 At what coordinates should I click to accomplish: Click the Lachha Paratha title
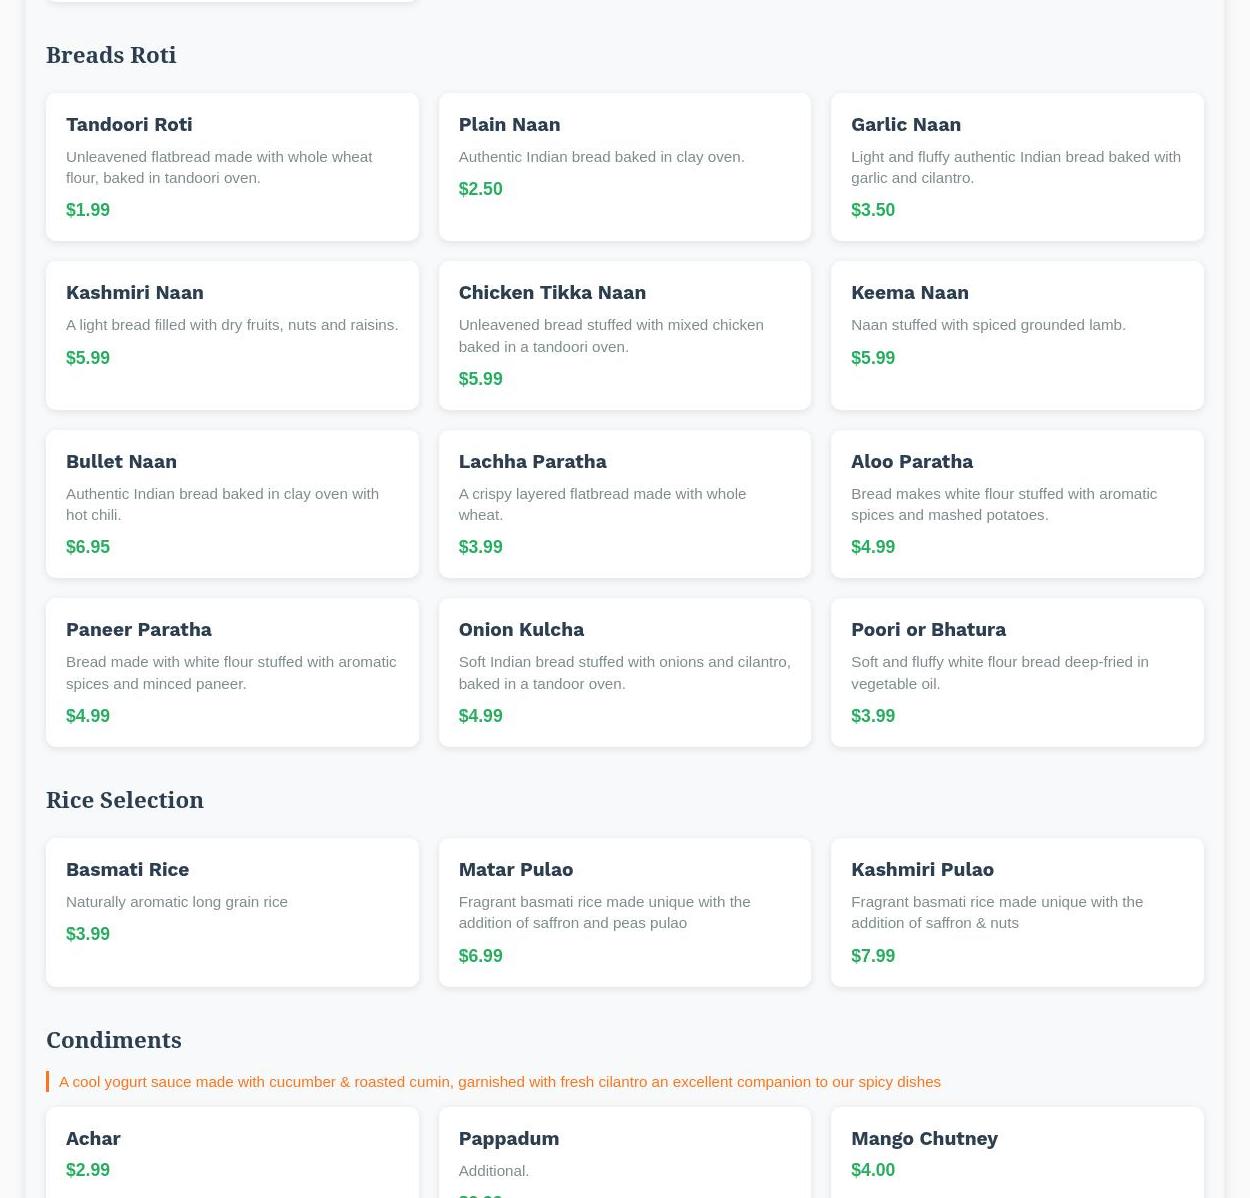[x=532, y=462]
